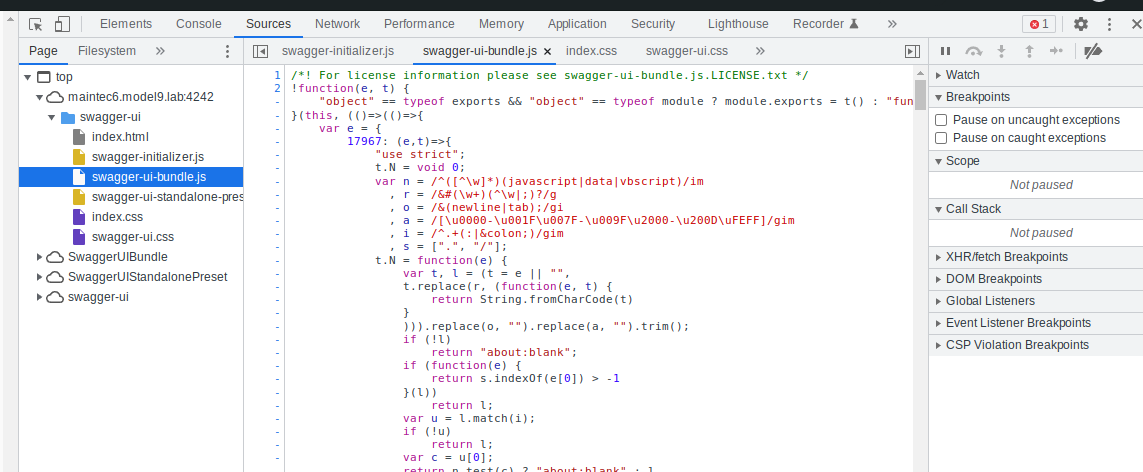Click the inspect element picker icon
The image size is (1143, 472).
click(36, 24)
